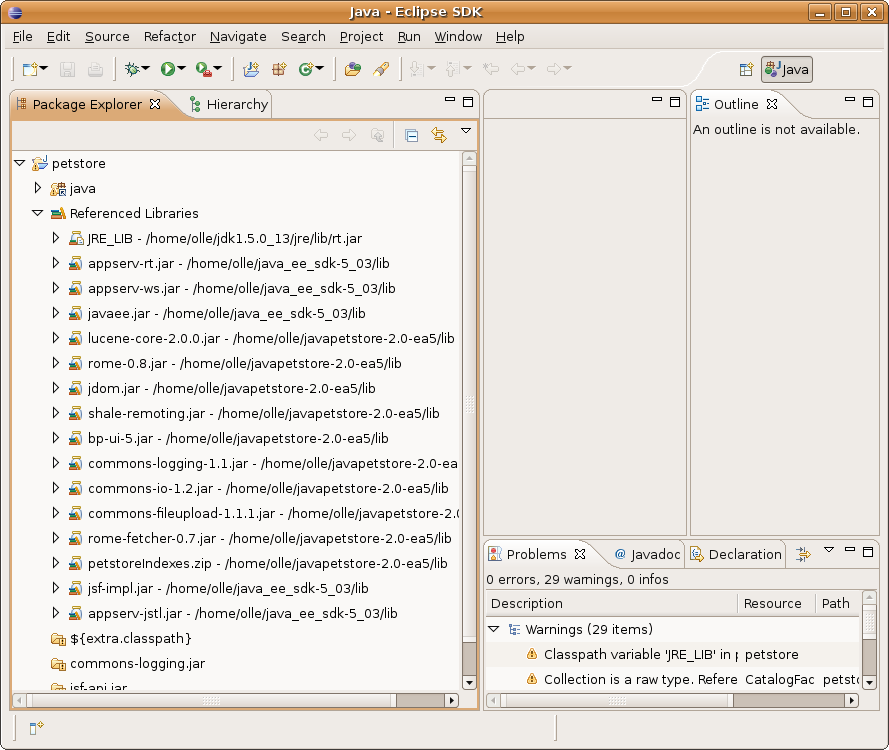Select the commons-io-1.2.jar library
889x750 pixels.
click(x=268, y=488)
